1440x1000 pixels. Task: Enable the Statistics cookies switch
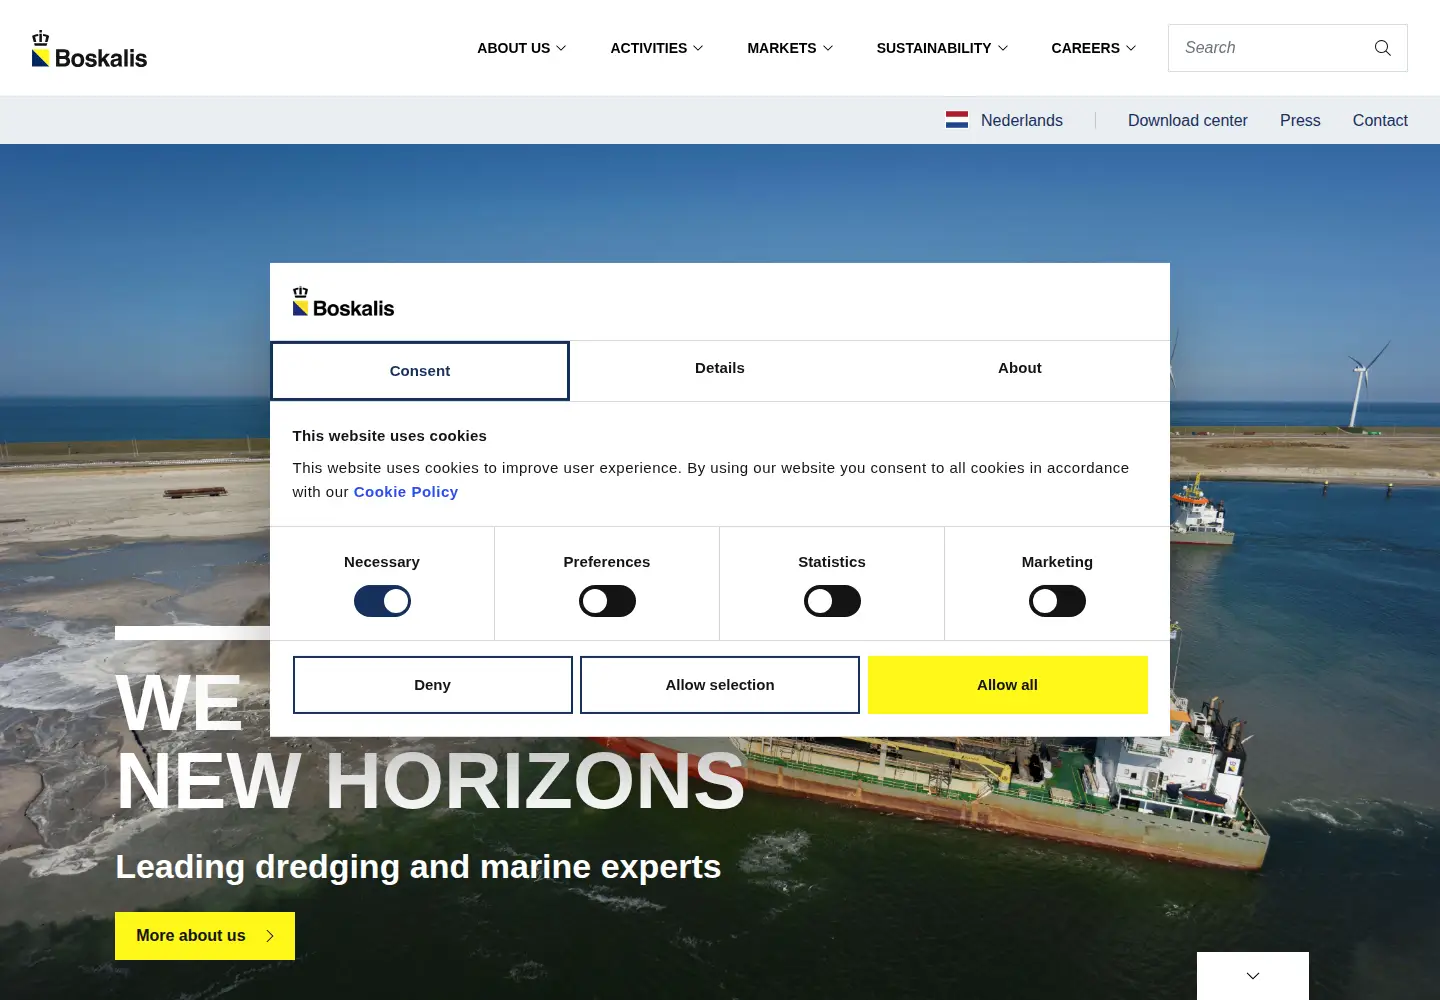832,601
